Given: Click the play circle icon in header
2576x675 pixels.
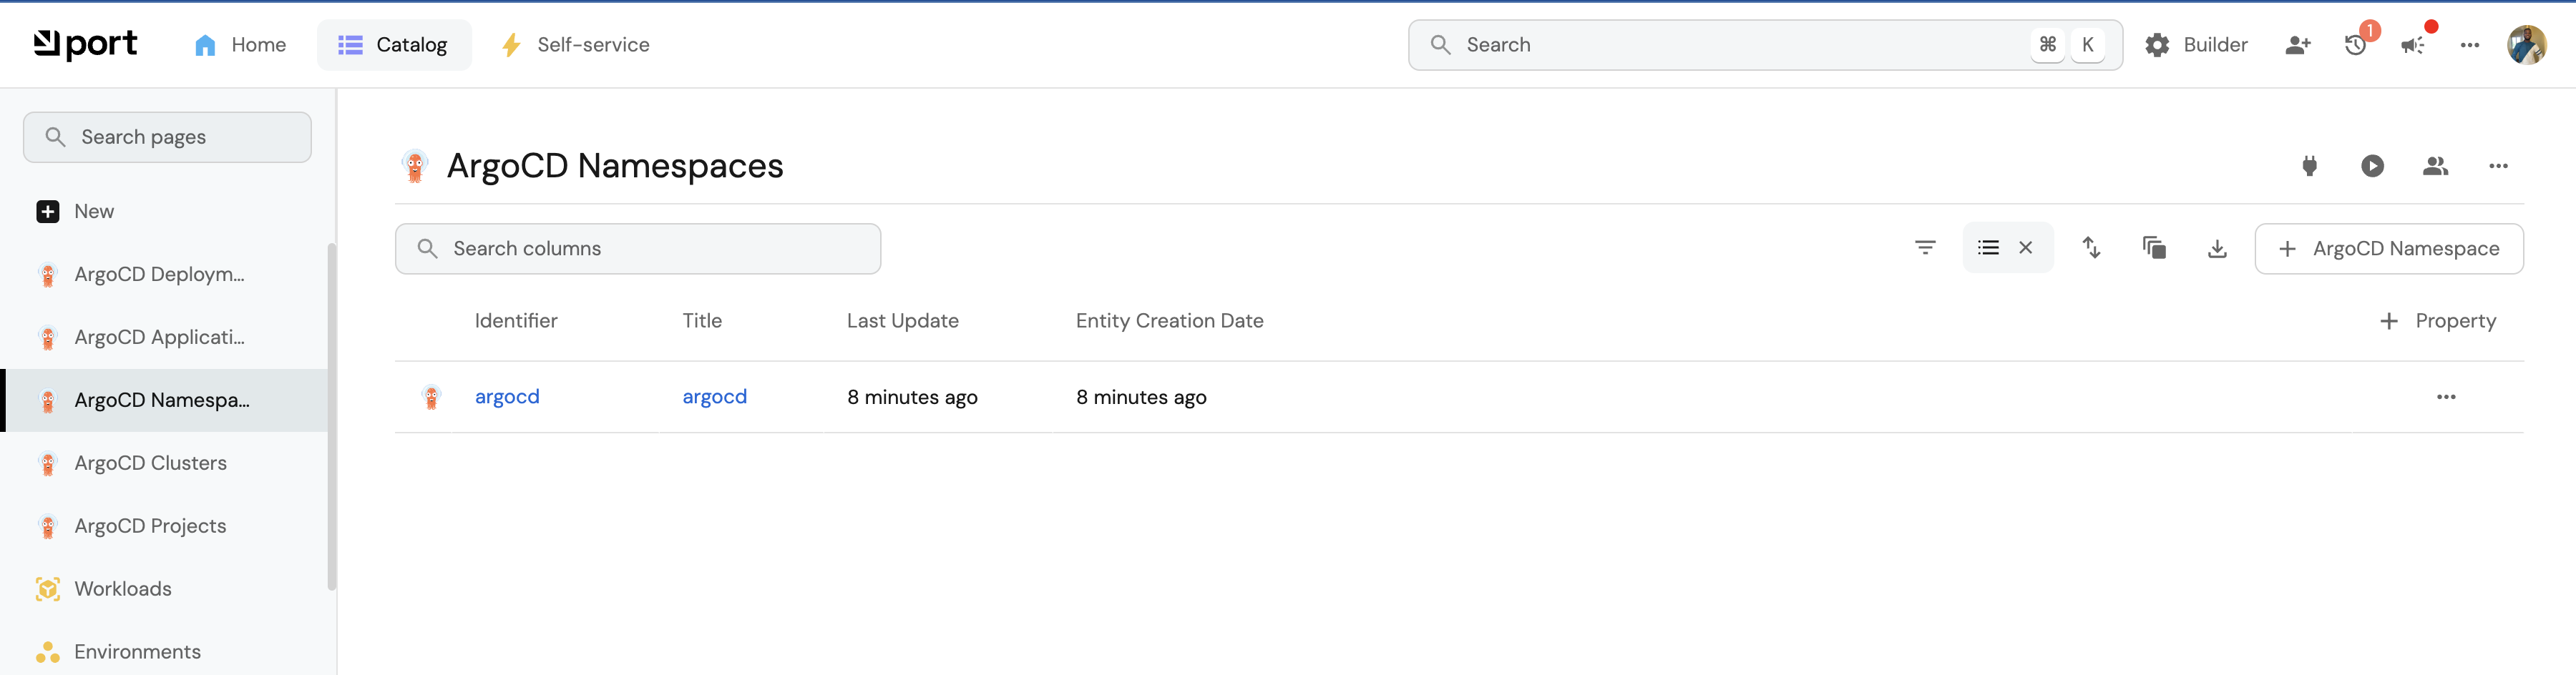Looking at the screenshot, I should (x=2372, y=166).
